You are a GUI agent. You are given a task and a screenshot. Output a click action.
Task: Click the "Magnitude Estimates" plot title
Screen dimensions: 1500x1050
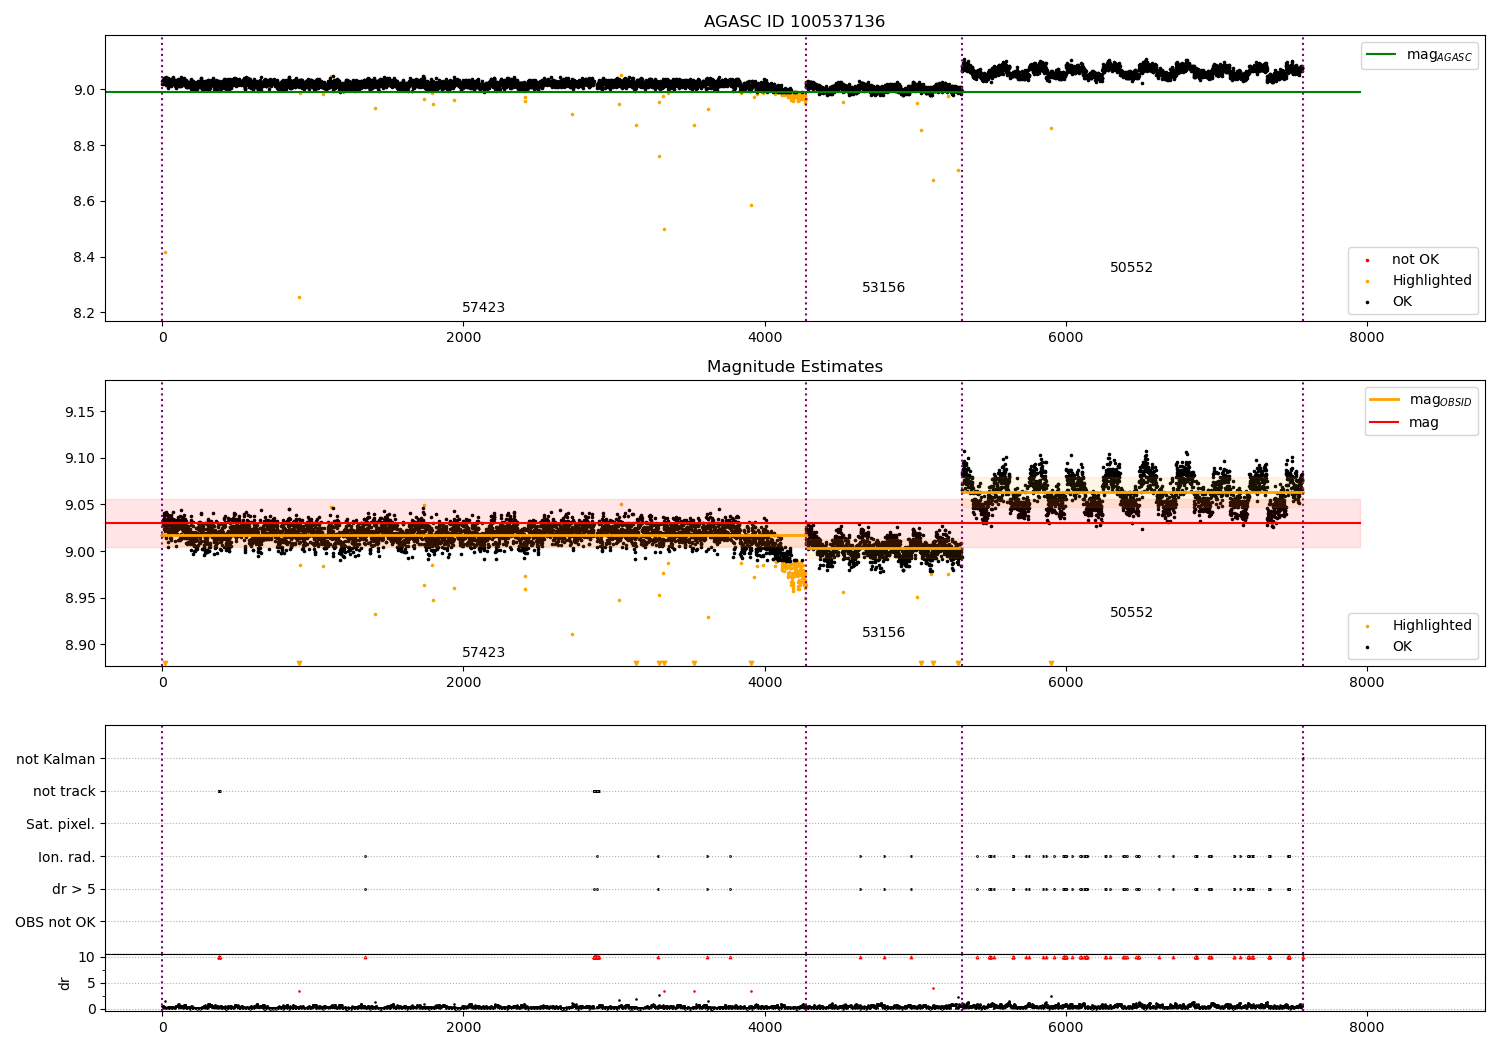point(794,367)
